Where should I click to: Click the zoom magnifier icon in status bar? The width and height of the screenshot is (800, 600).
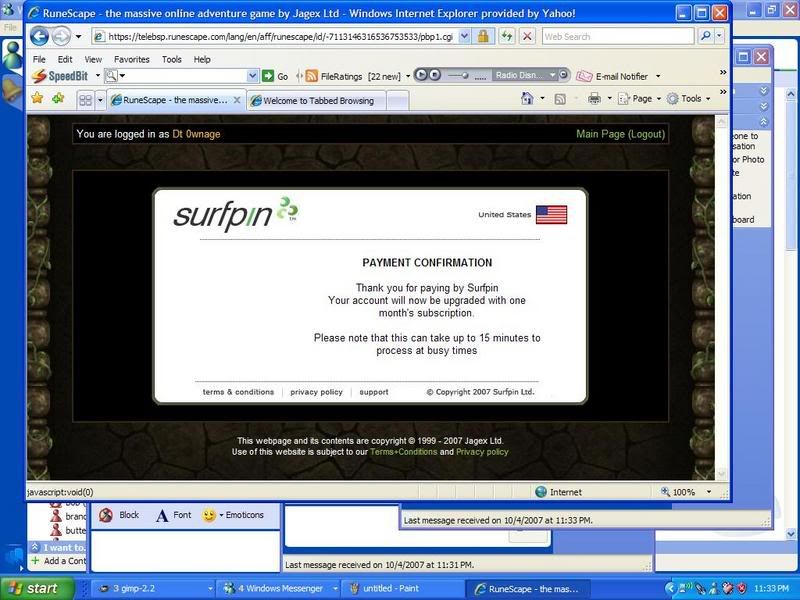click(665, 492)
